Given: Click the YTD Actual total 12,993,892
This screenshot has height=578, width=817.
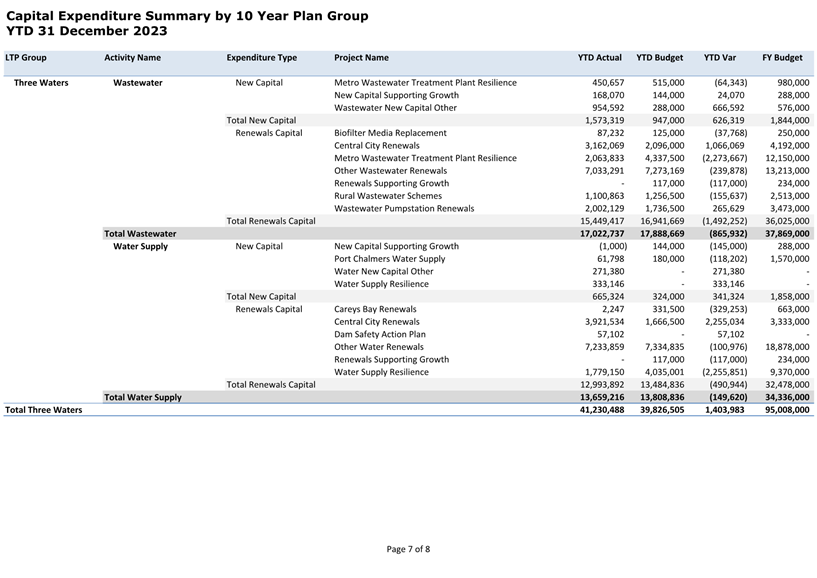Looking at the screenshot, I should pos(602,385).
